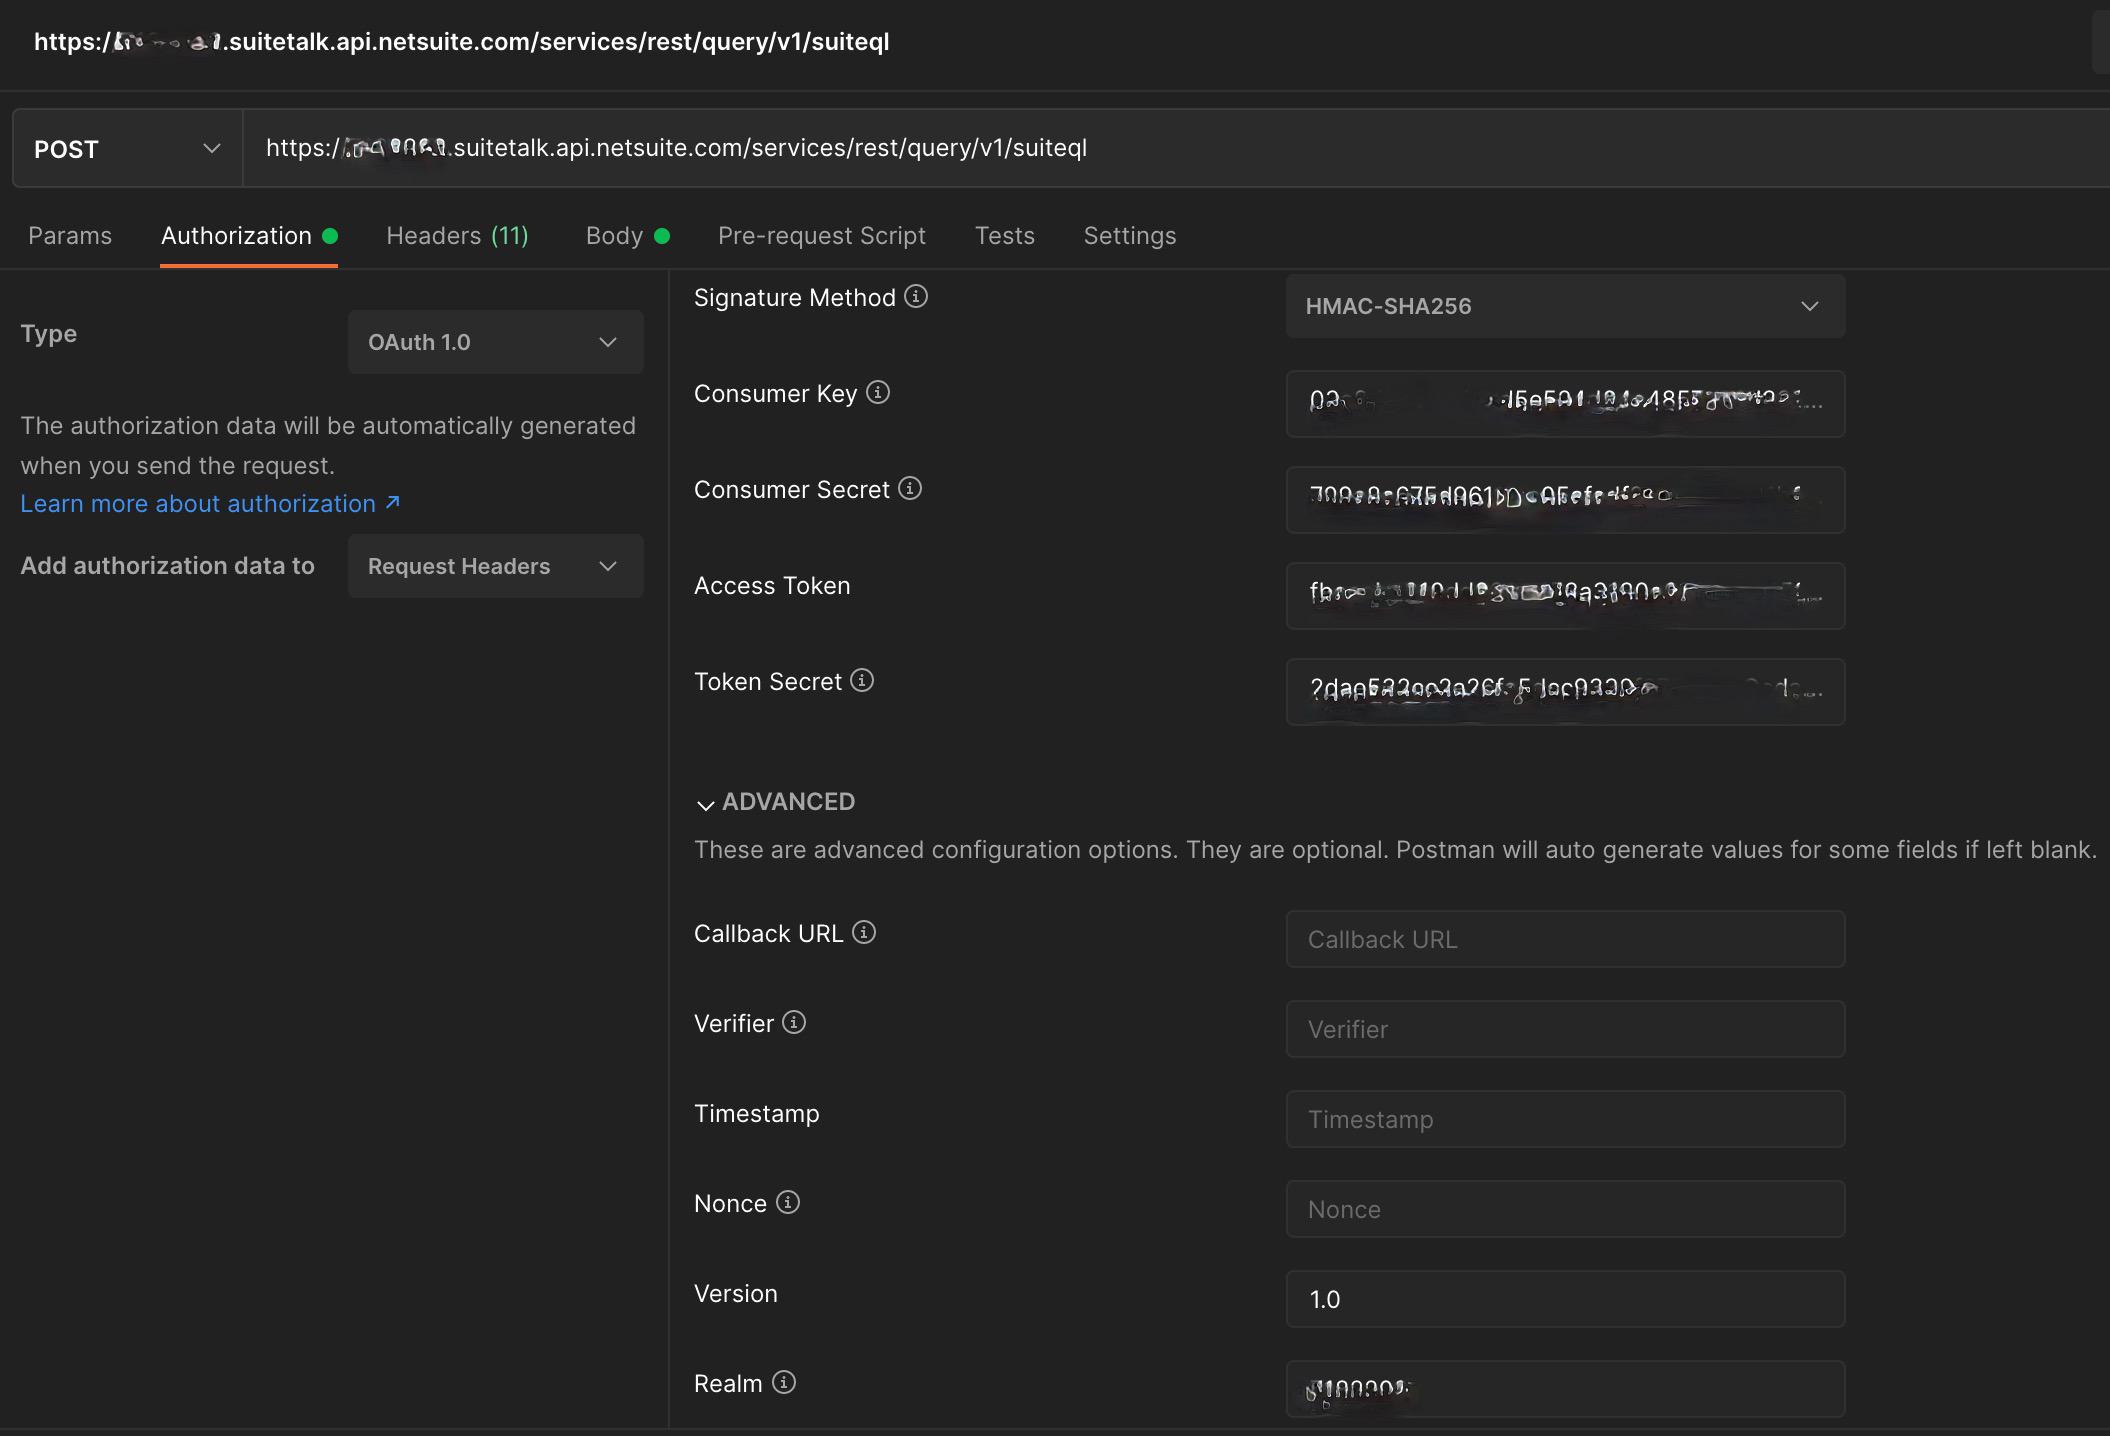
Task: Open the HTTP method dropdown showing POST
Action: pos(126,148)
